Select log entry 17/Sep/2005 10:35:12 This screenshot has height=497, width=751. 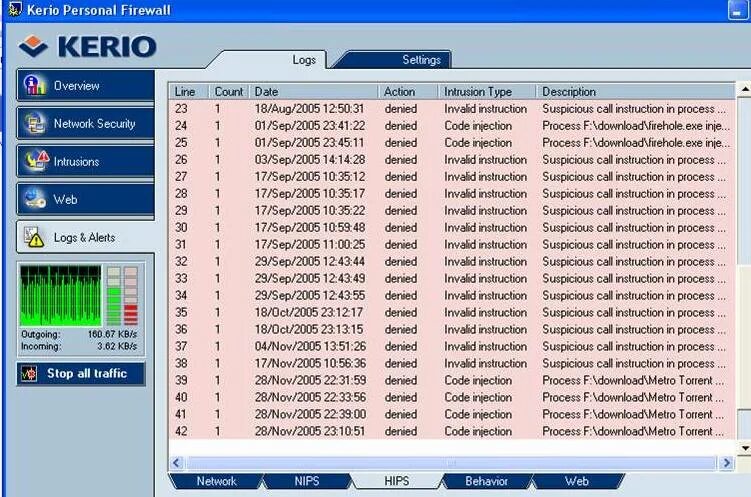point(452,177)
